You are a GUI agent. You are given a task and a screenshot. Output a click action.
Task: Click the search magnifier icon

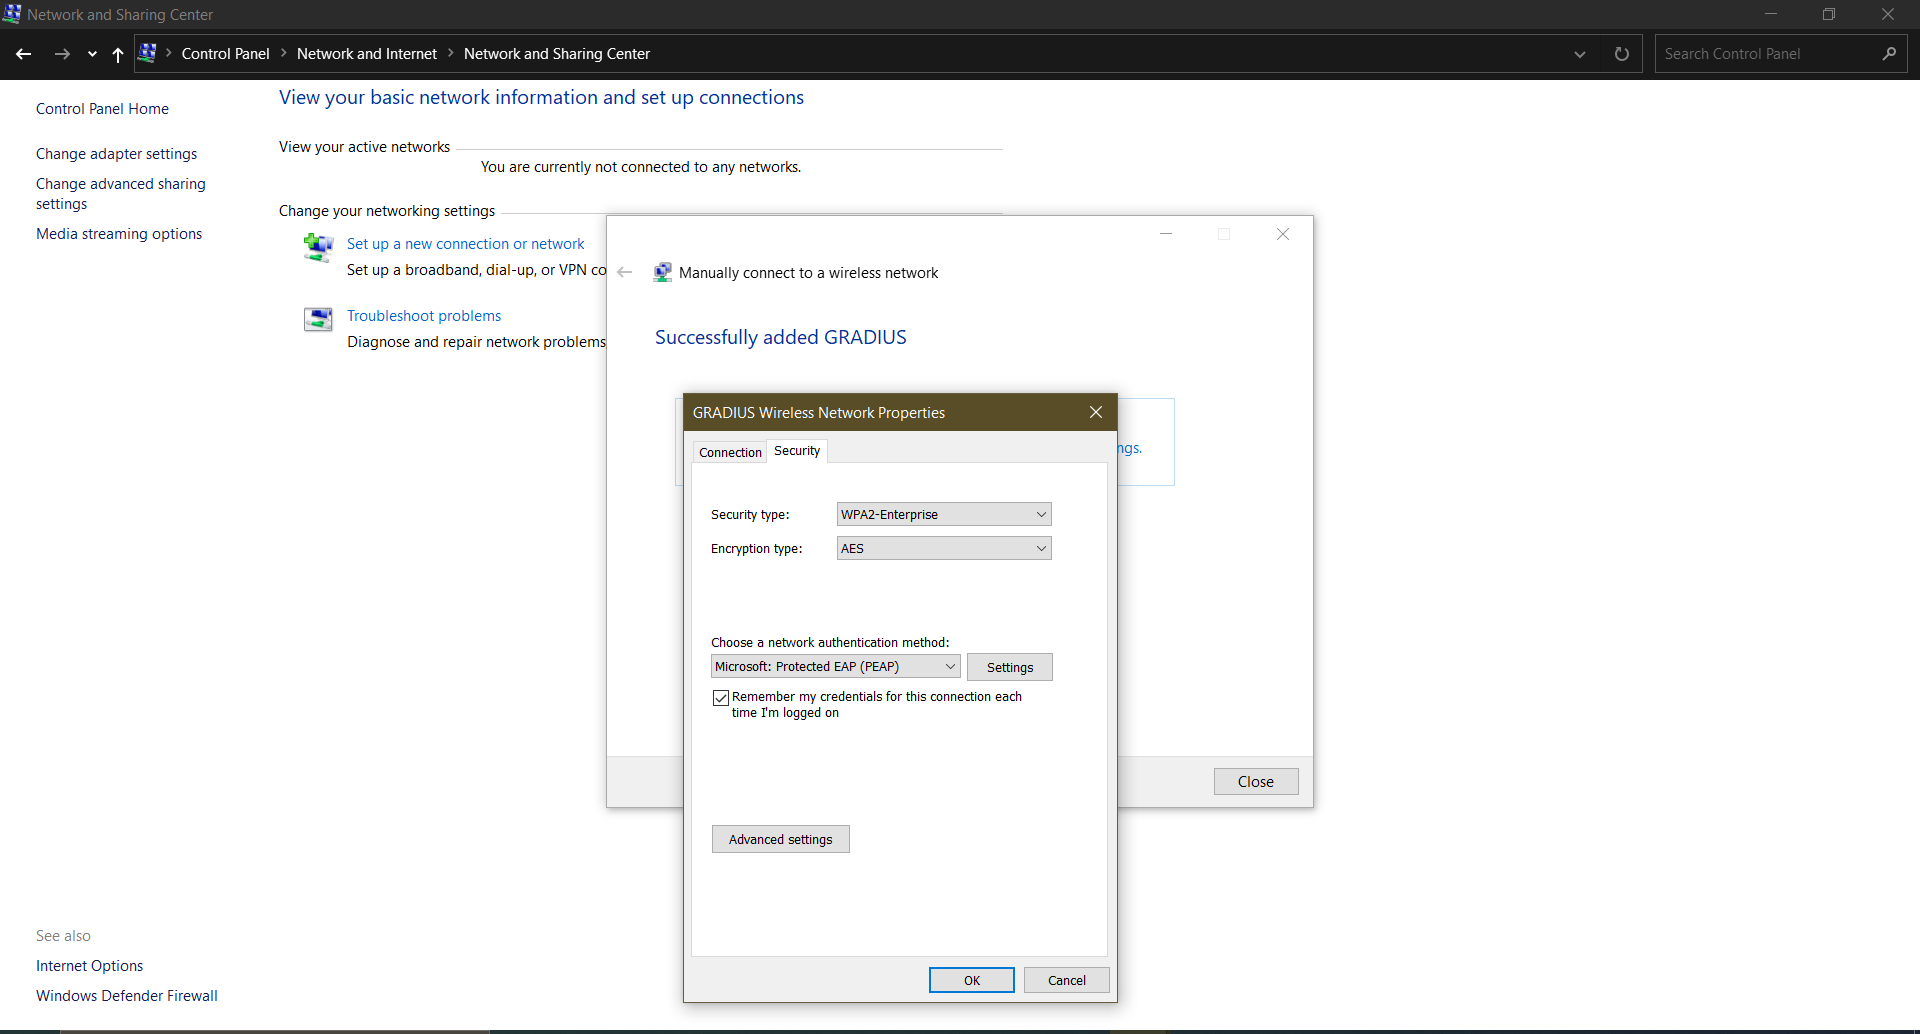[x=1889, y=54]
